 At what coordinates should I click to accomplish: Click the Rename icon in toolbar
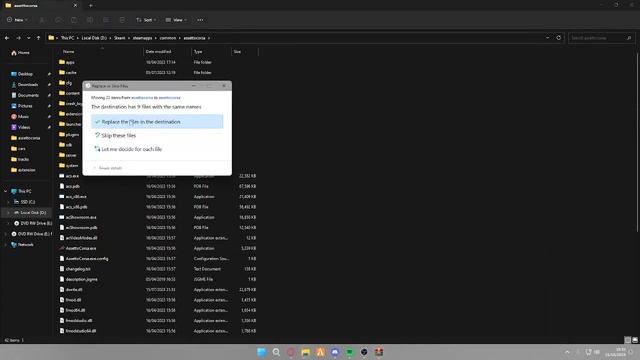click(x=90, y=20)
